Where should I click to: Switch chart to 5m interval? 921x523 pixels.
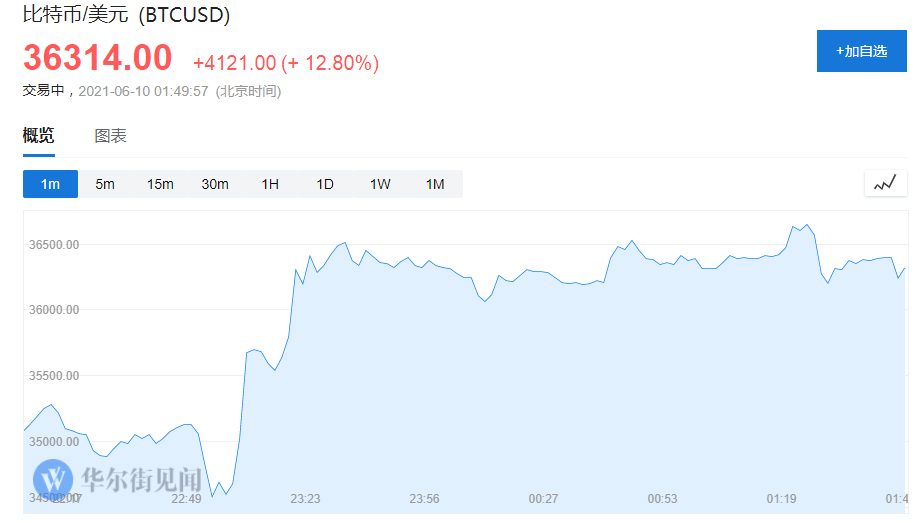(105, 184)
